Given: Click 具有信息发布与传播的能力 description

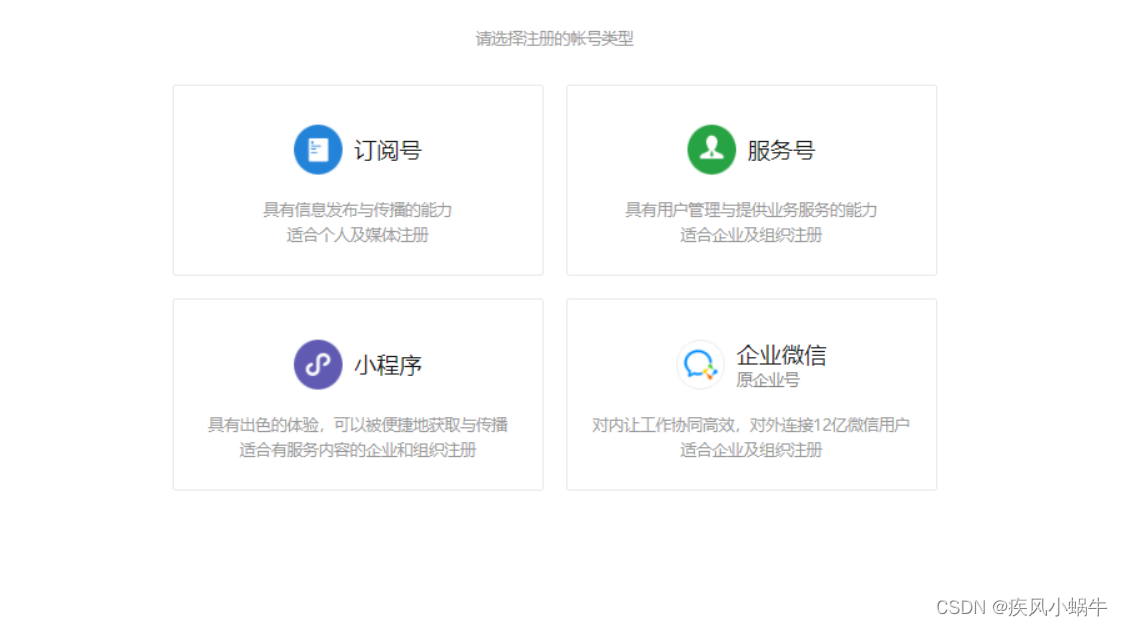Looking at the screenshot, I should click(357, 210).
